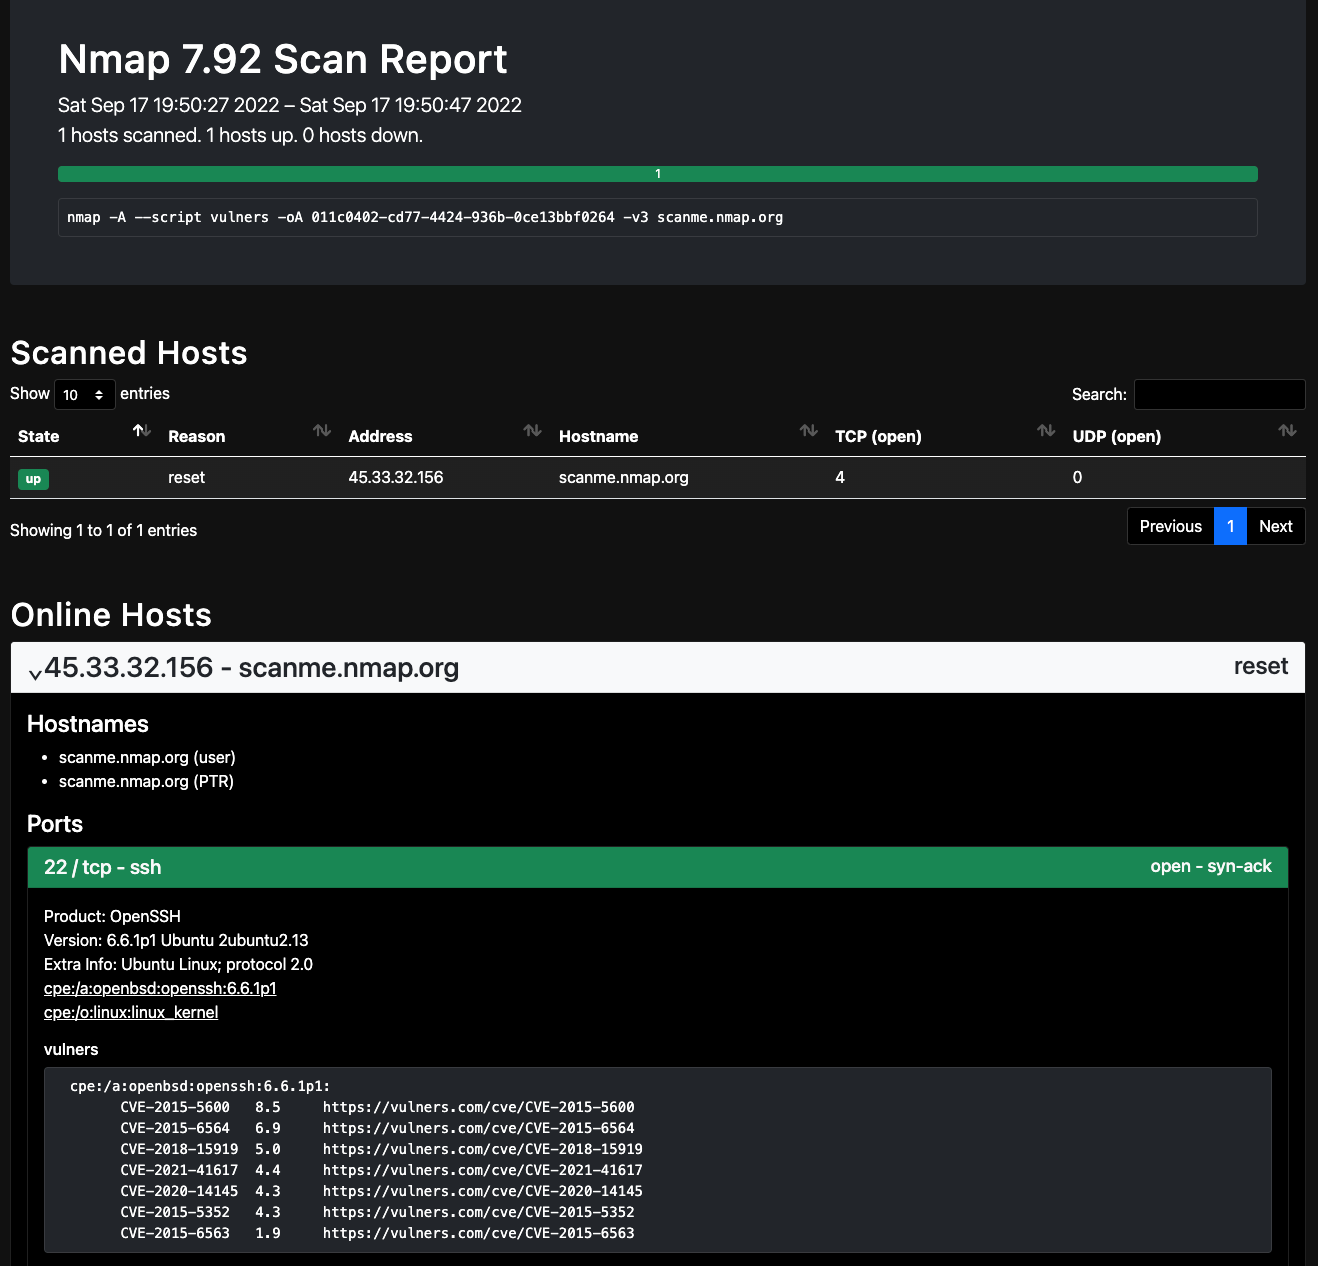
Task: Select the 'reset' reason cell in table
Action: [186, 477]
